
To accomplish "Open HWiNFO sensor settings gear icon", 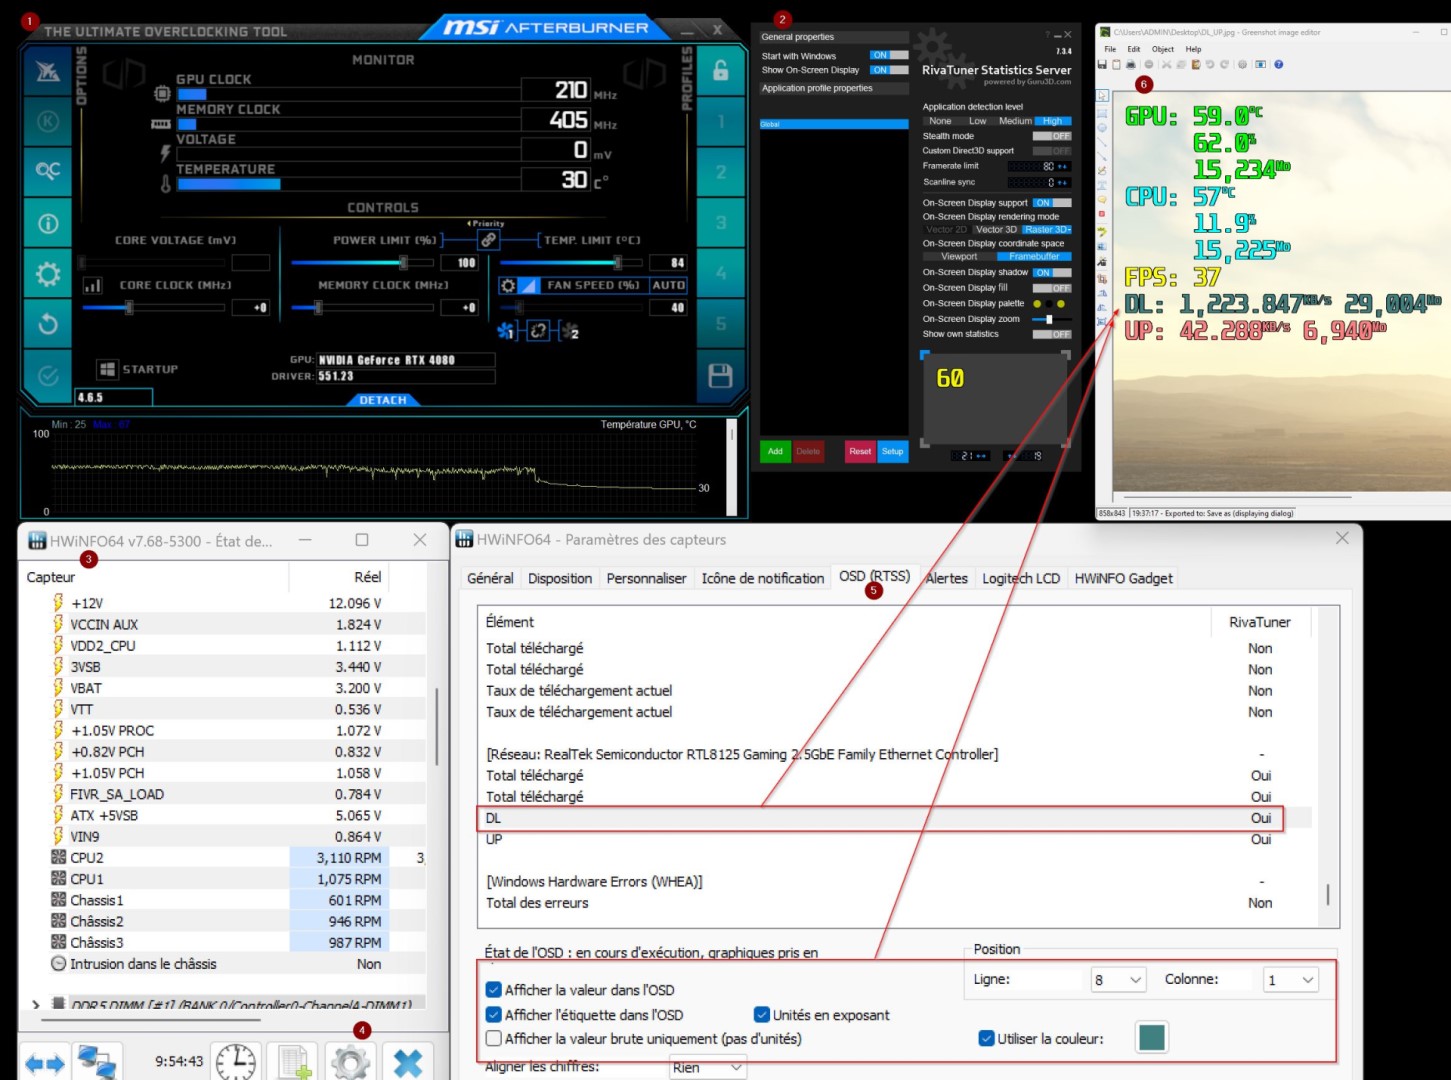I will [350, 1061].
